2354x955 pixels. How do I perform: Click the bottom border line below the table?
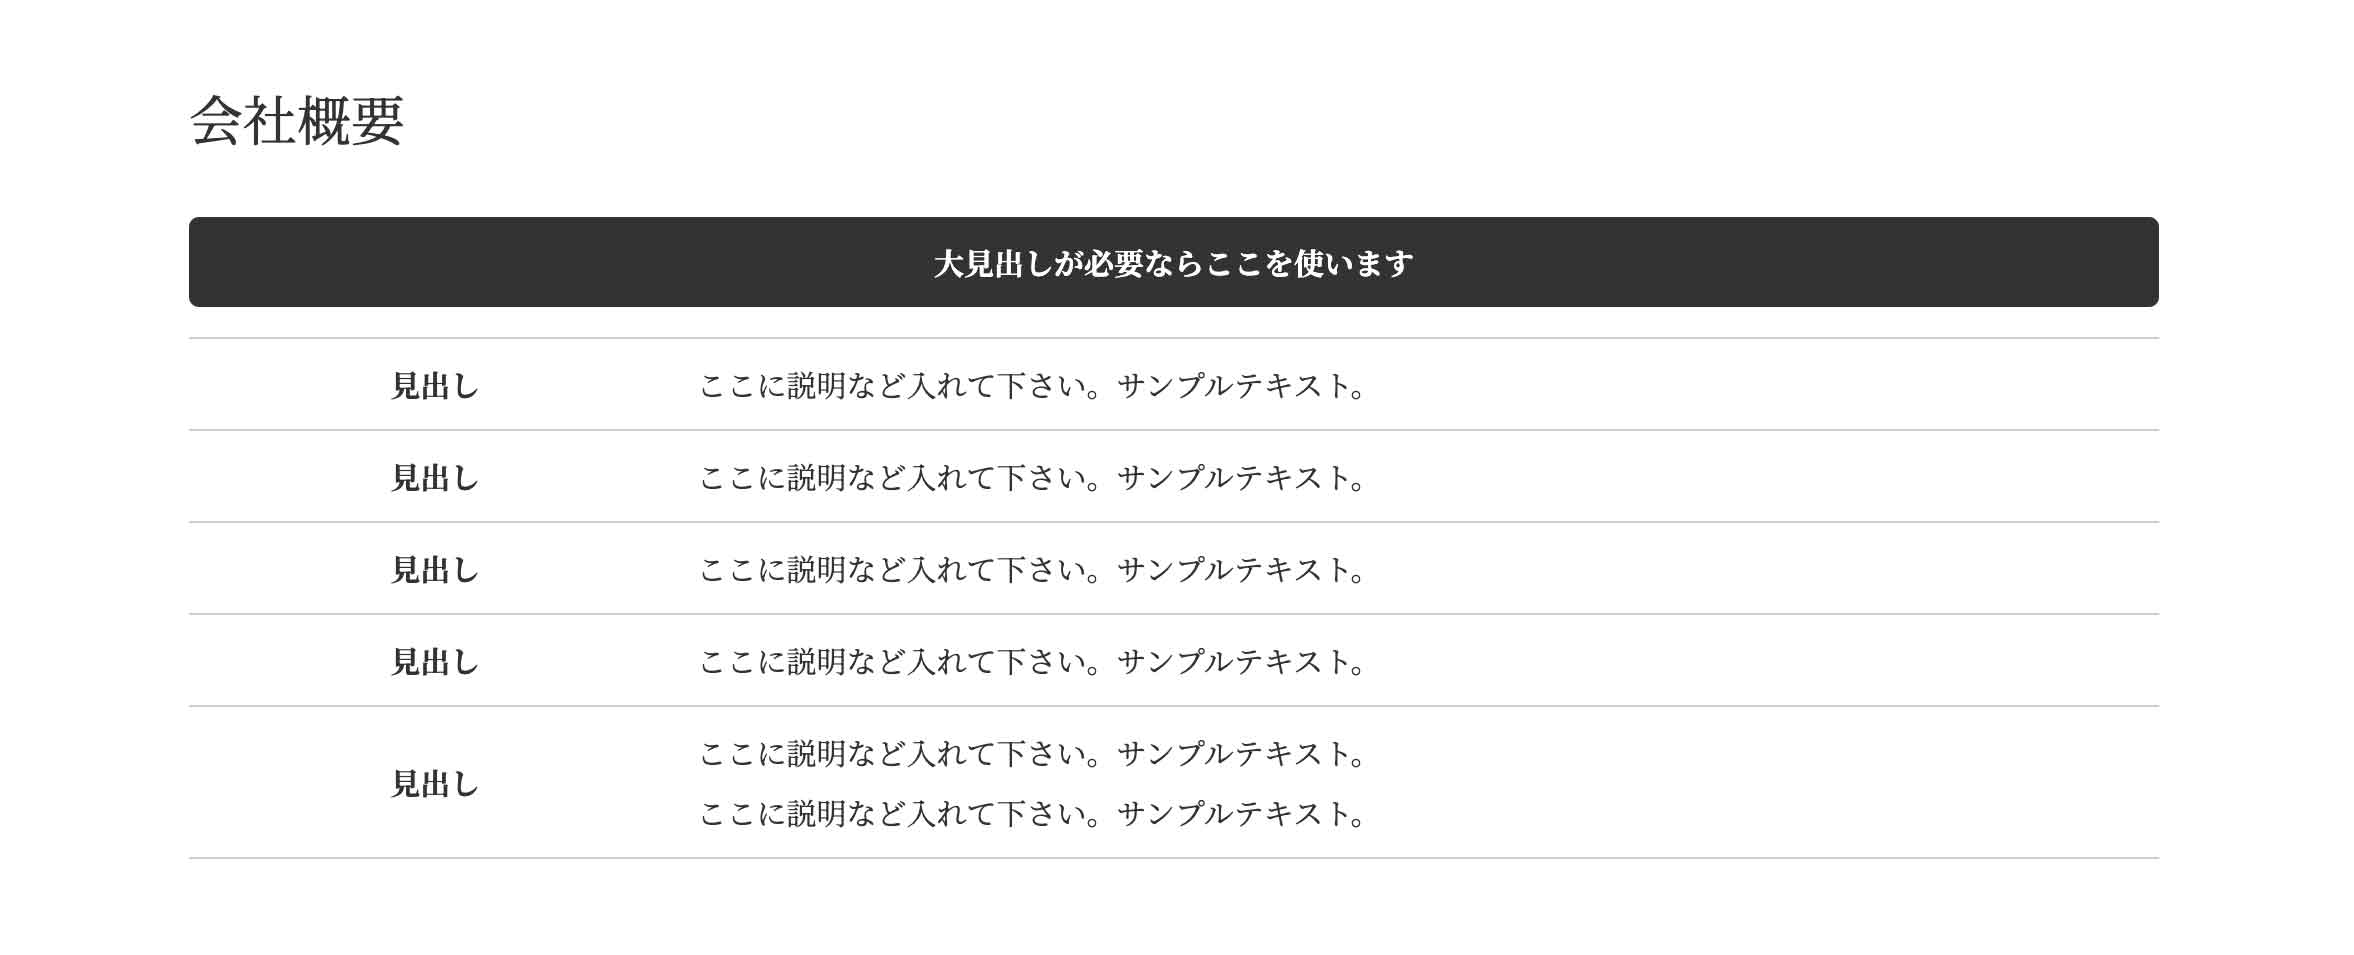point(1173,858)
